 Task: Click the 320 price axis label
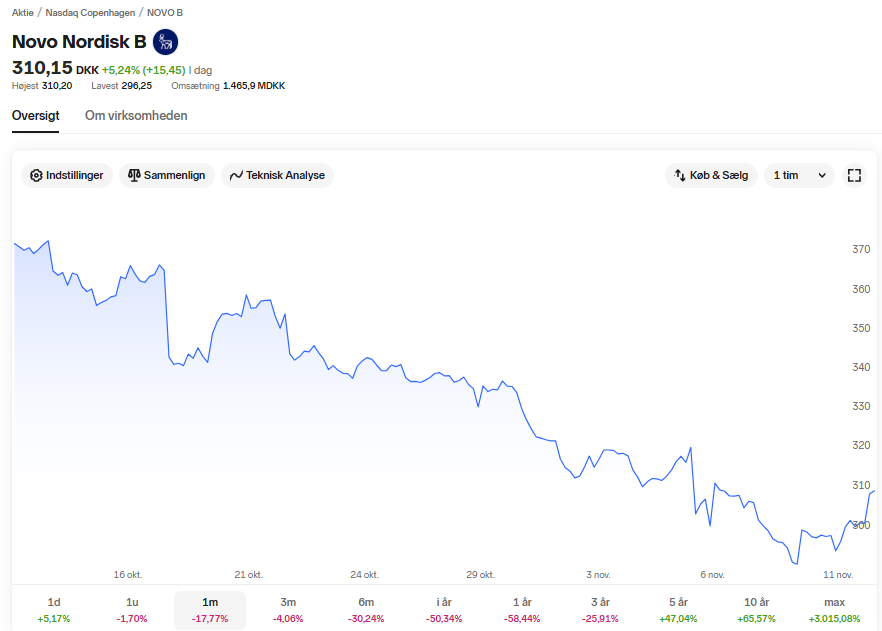click(x=861, y=445)
